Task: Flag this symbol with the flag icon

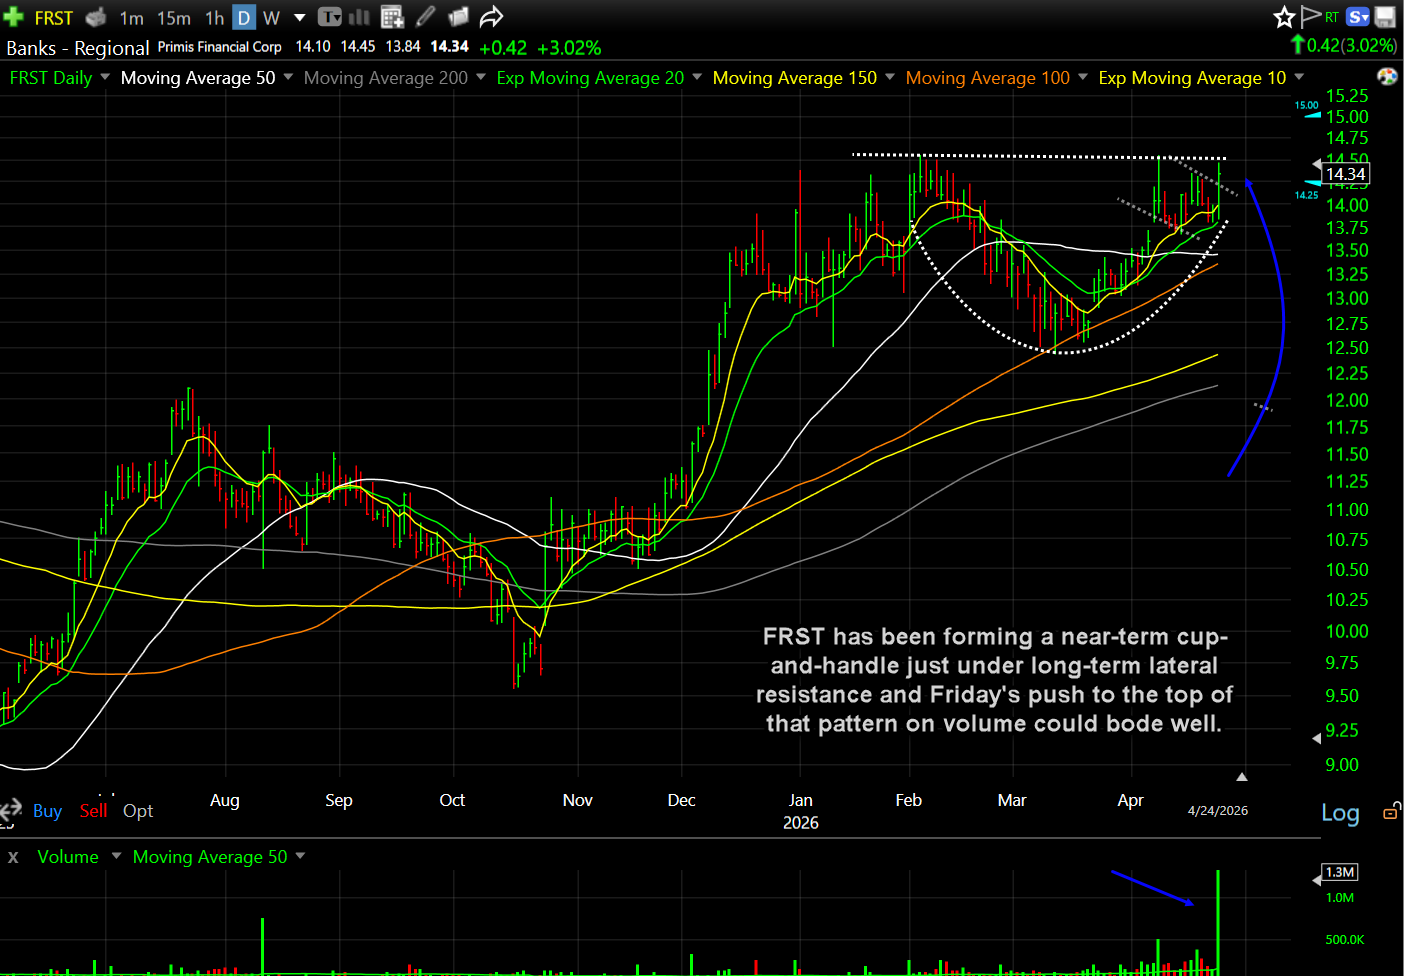Action: (1311, 16)
